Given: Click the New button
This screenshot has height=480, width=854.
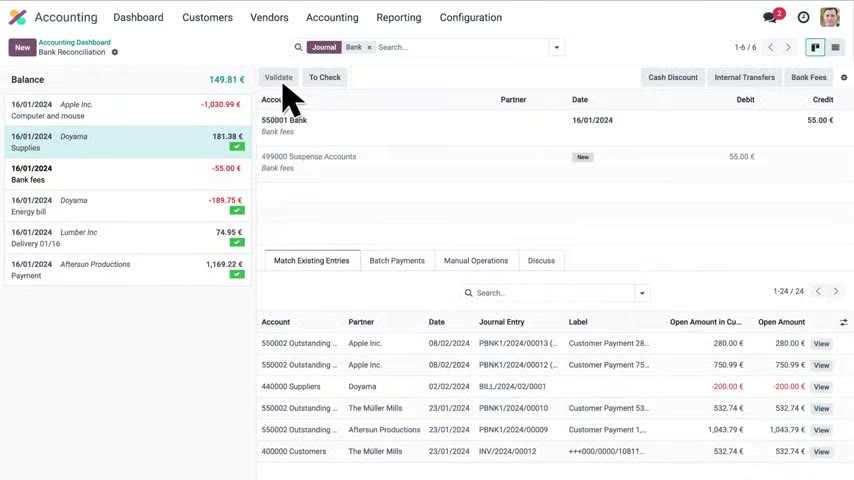Looking at the screenshot, I should (22, 47).
